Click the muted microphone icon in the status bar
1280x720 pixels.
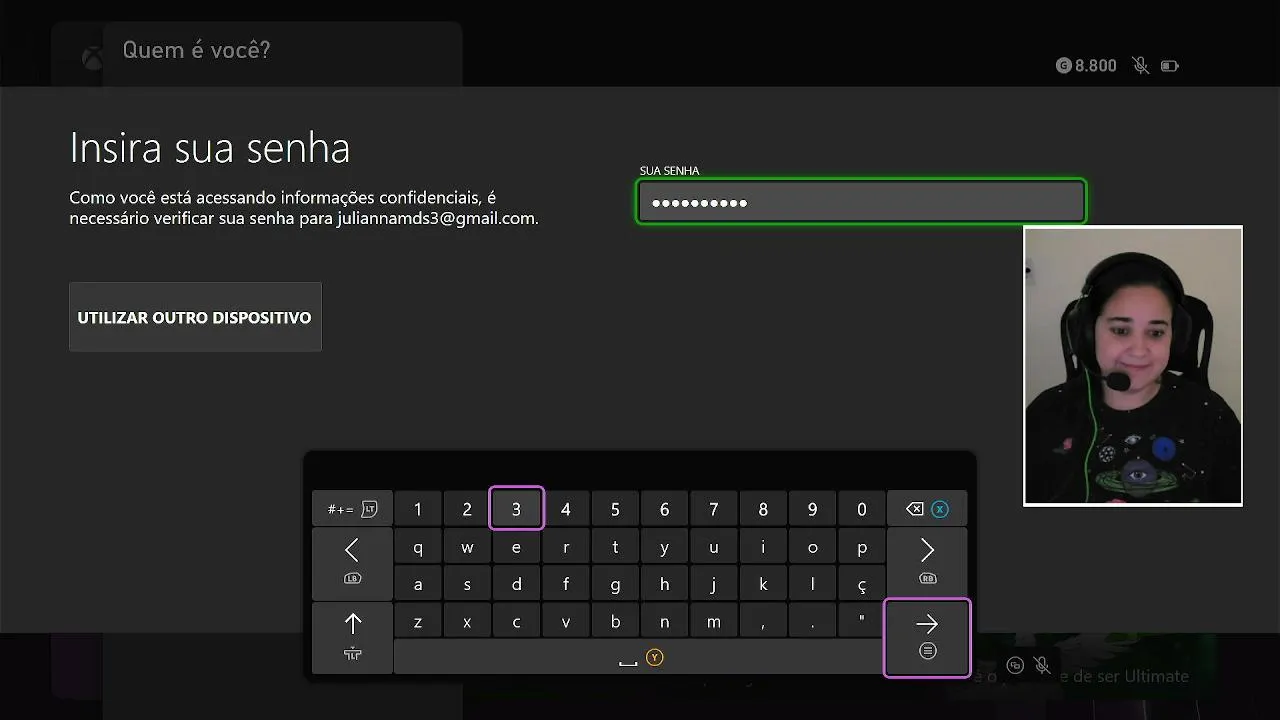(1140, 66)
